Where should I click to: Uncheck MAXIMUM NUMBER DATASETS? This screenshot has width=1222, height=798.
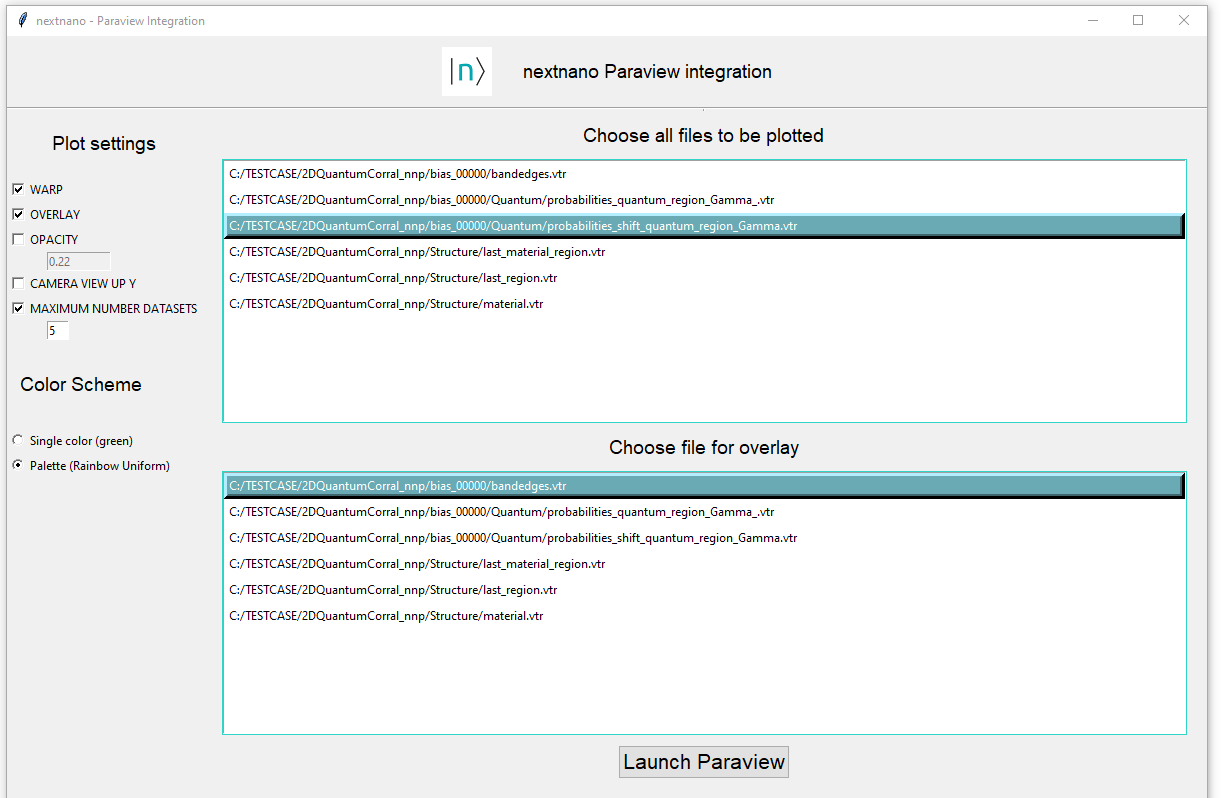[x=17, y=308]
